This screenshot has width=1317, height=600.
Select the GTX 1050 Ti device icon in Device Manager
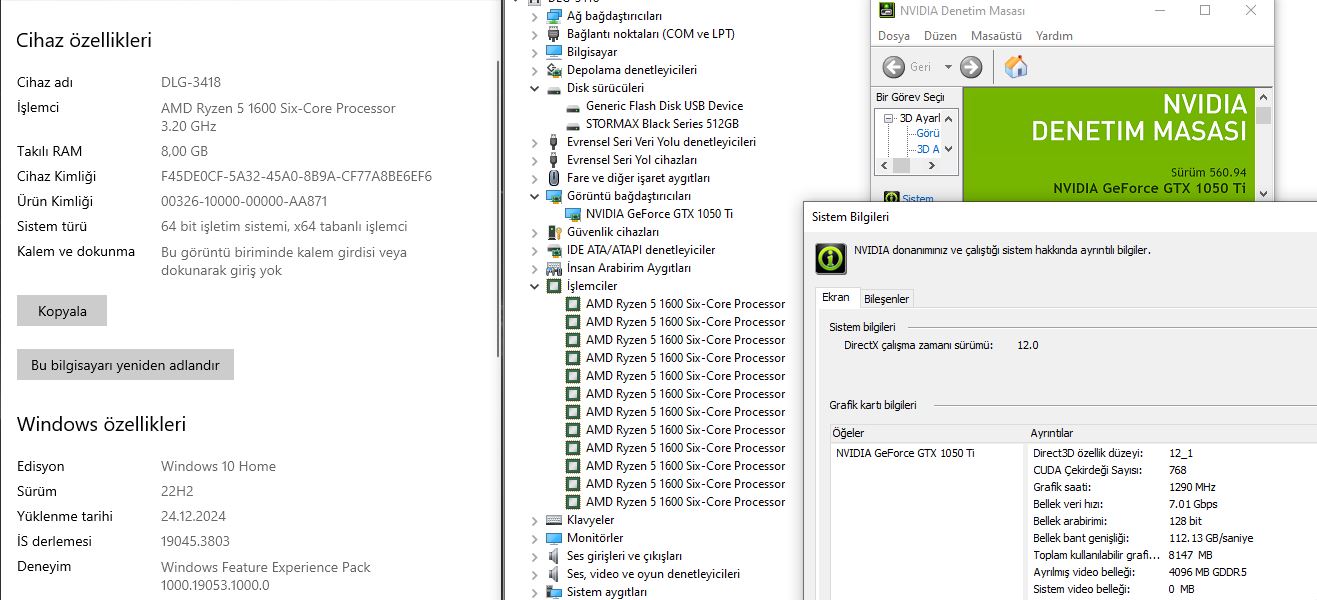573,214
